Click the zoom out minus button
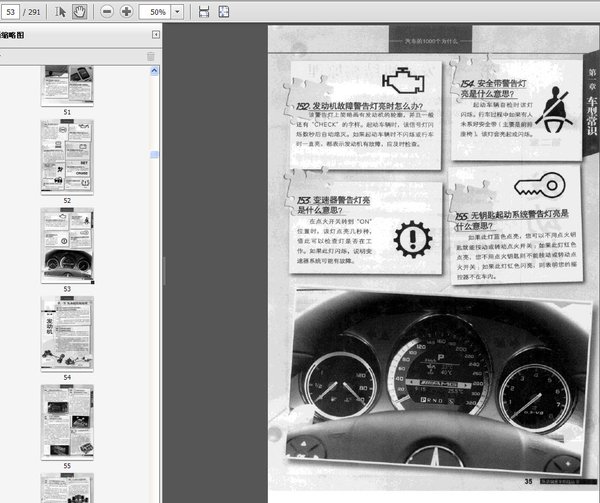The image size is (600, 503). click(x=106, y=11)
